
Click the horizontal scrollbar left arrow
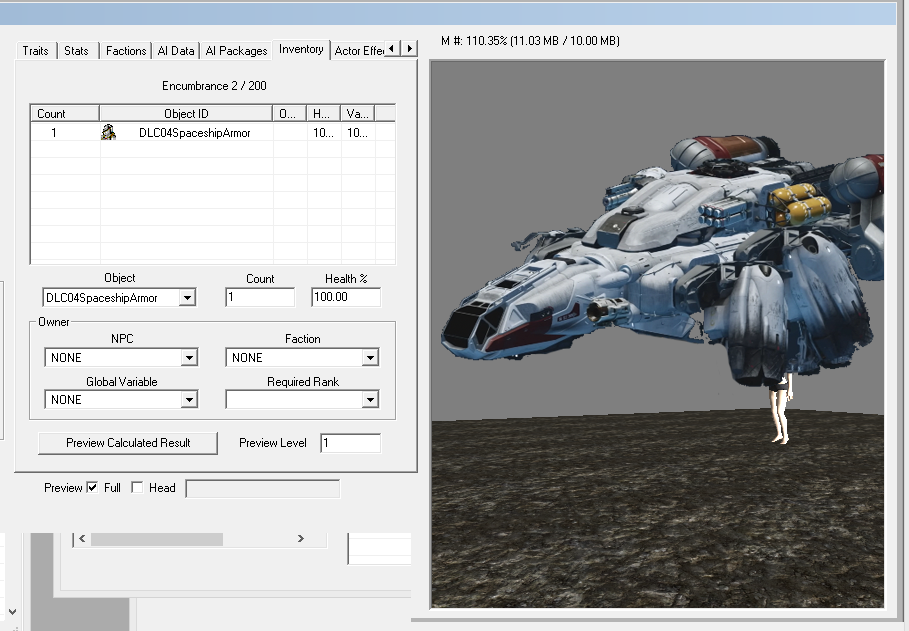82,539
